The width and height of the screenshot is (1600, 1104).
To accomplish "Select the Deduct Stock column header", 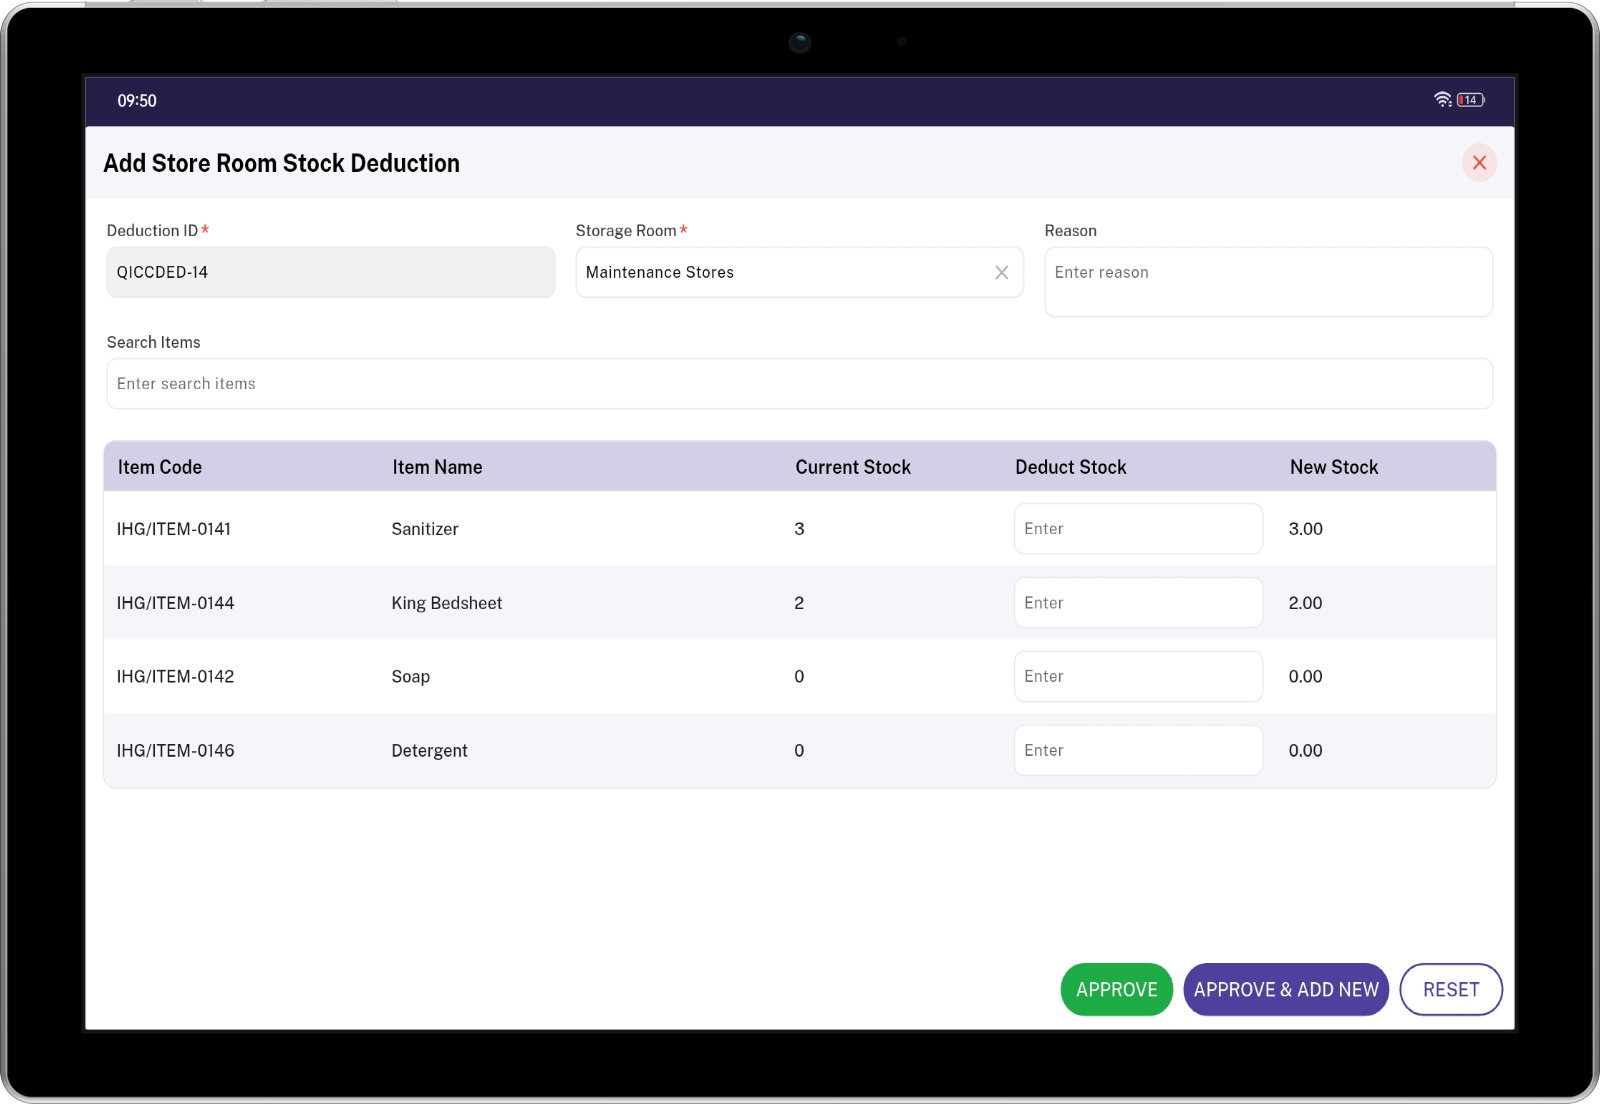I will point(1071,467).
